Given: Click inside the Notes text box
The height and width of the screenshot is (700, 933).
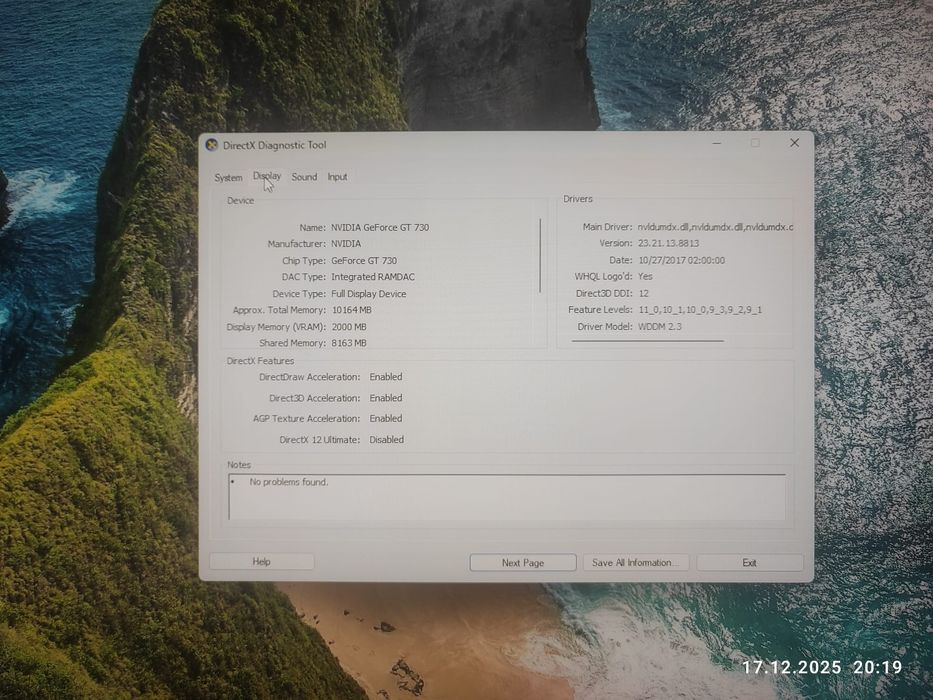Looking at the screenshot, I should [507, 497].
